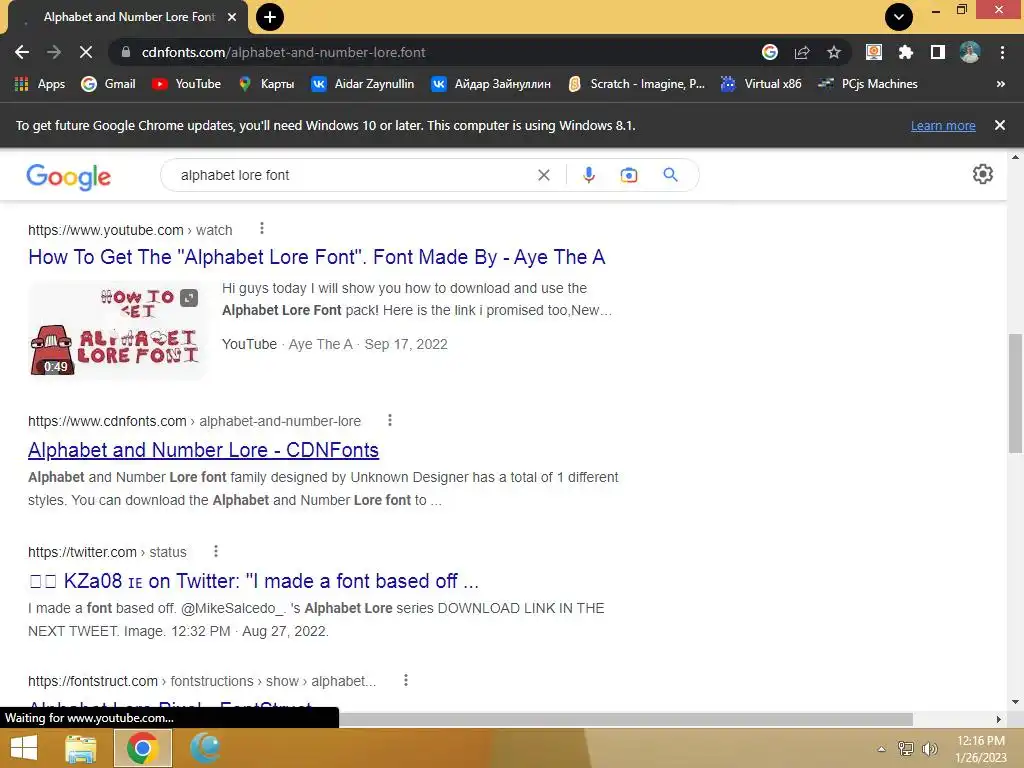This screenshot has width=1024, height=768.
Task: Open the Virtual x86 bookmark
Action: (761, 84)
